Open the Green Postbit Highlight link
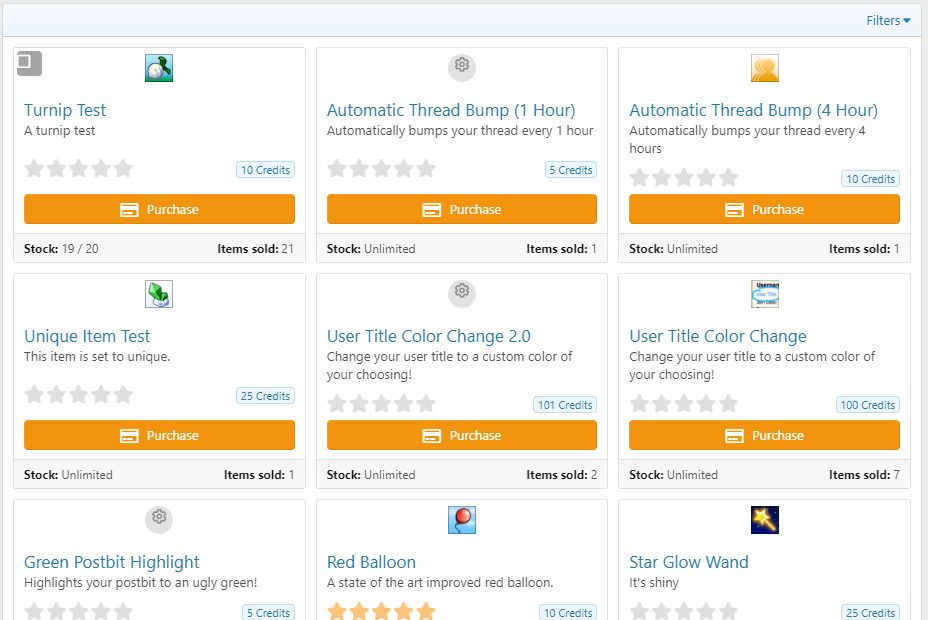928x620 pixels. (x=111, y=562)
